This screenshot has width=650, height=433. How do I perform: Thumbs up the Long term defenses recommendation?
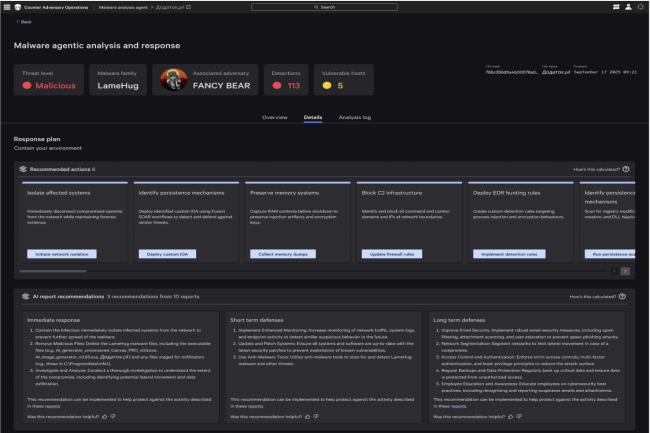510,414
